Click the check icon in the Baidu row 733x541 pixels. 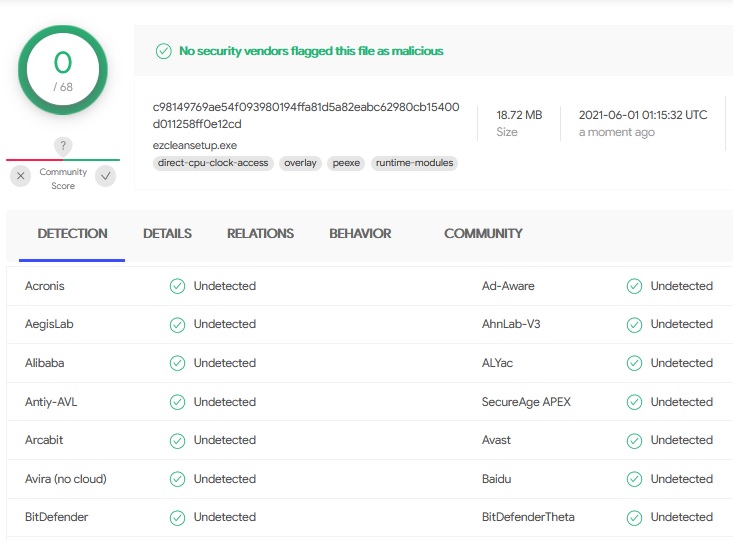click(x=634, y=479)
